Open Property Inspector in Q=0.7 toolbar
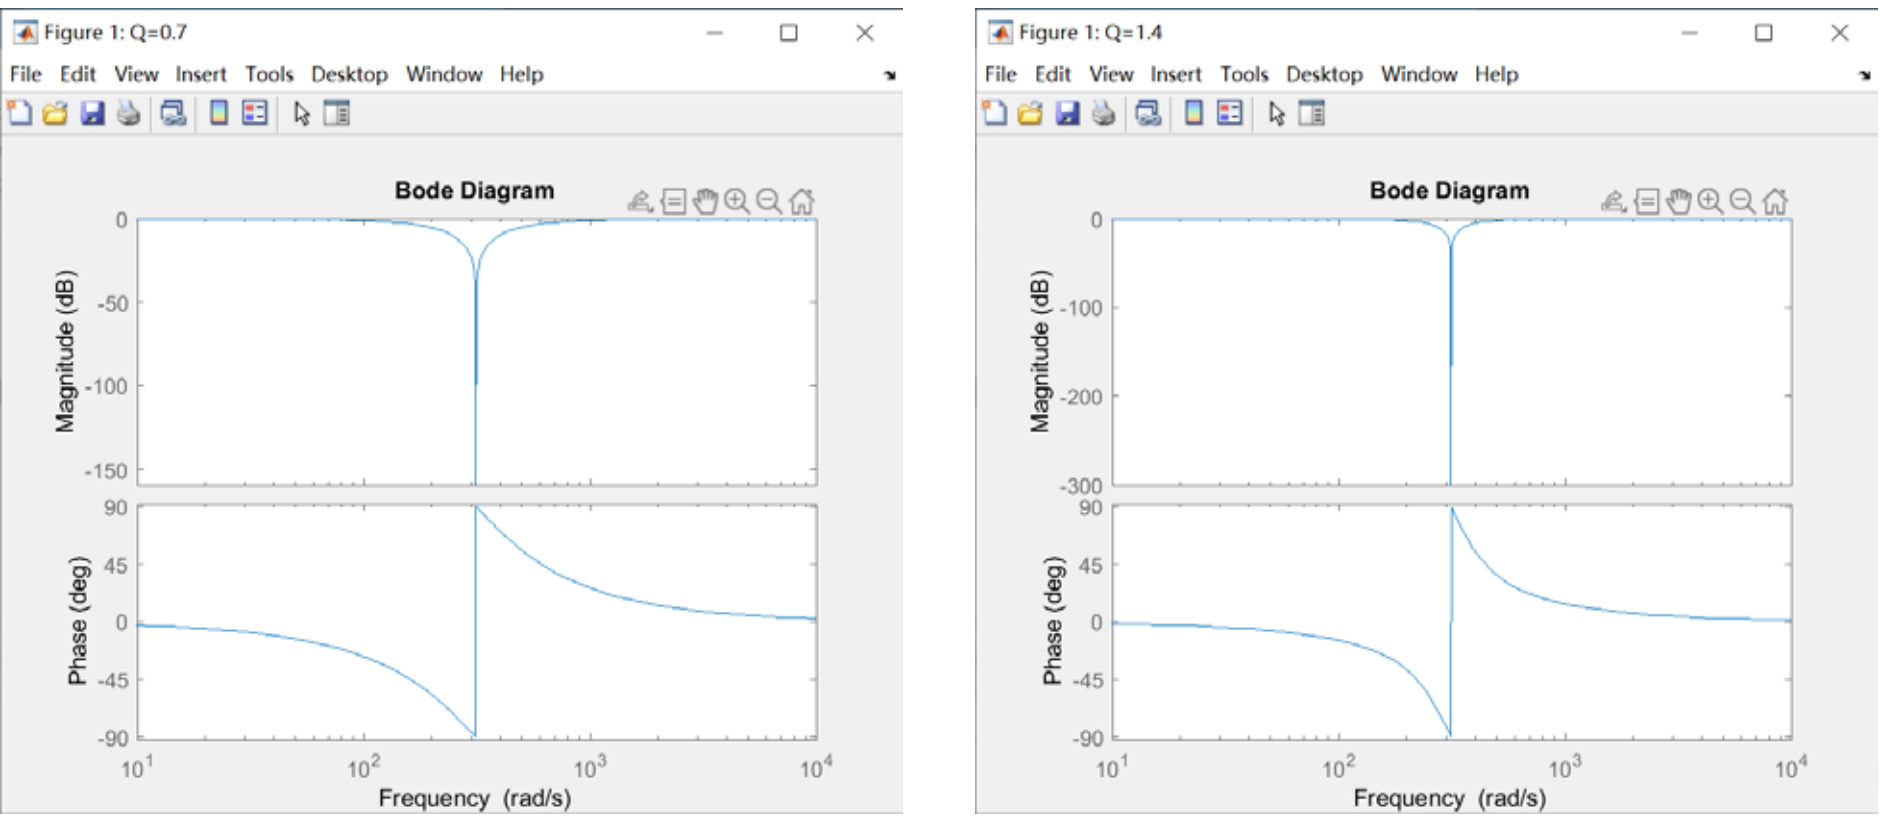 tap(337, 114)
